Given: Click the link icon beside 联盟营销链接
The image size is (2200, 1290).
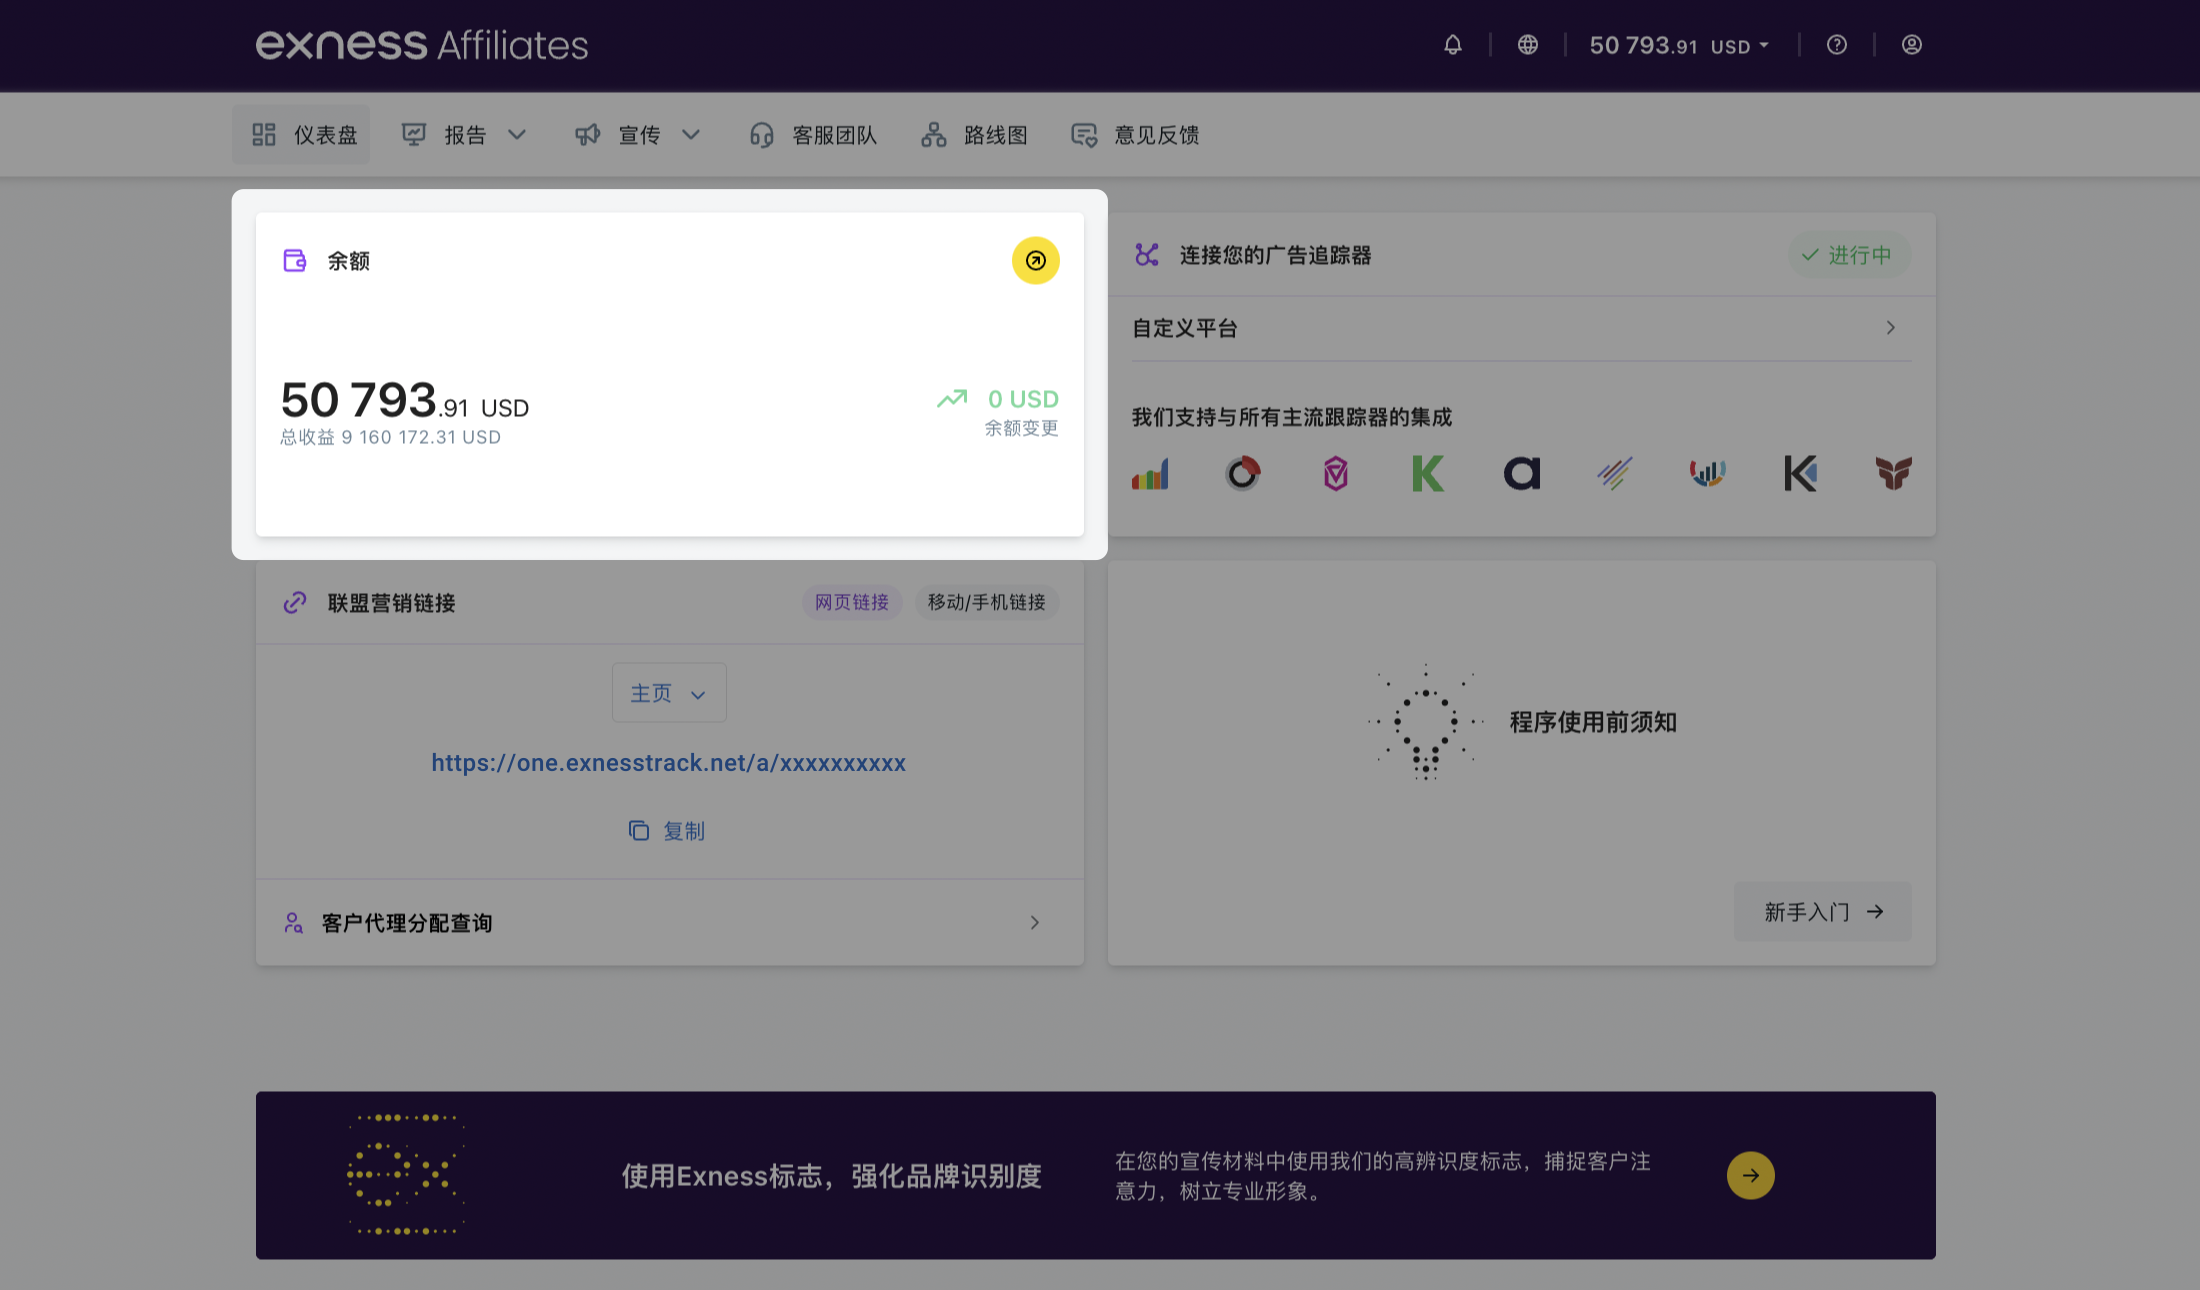Looking at the screenshot, I should point(295,603).
